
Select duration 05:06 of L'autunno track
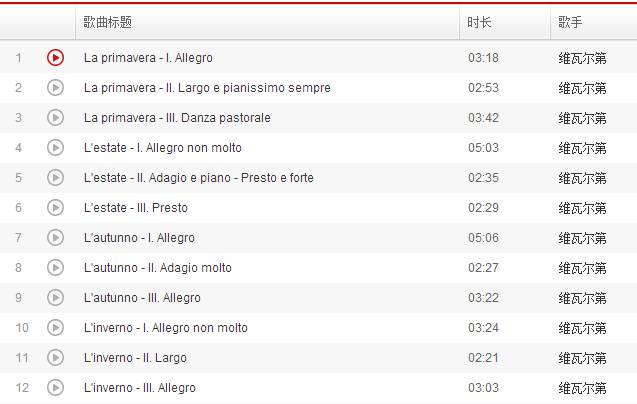click(483, 238)
